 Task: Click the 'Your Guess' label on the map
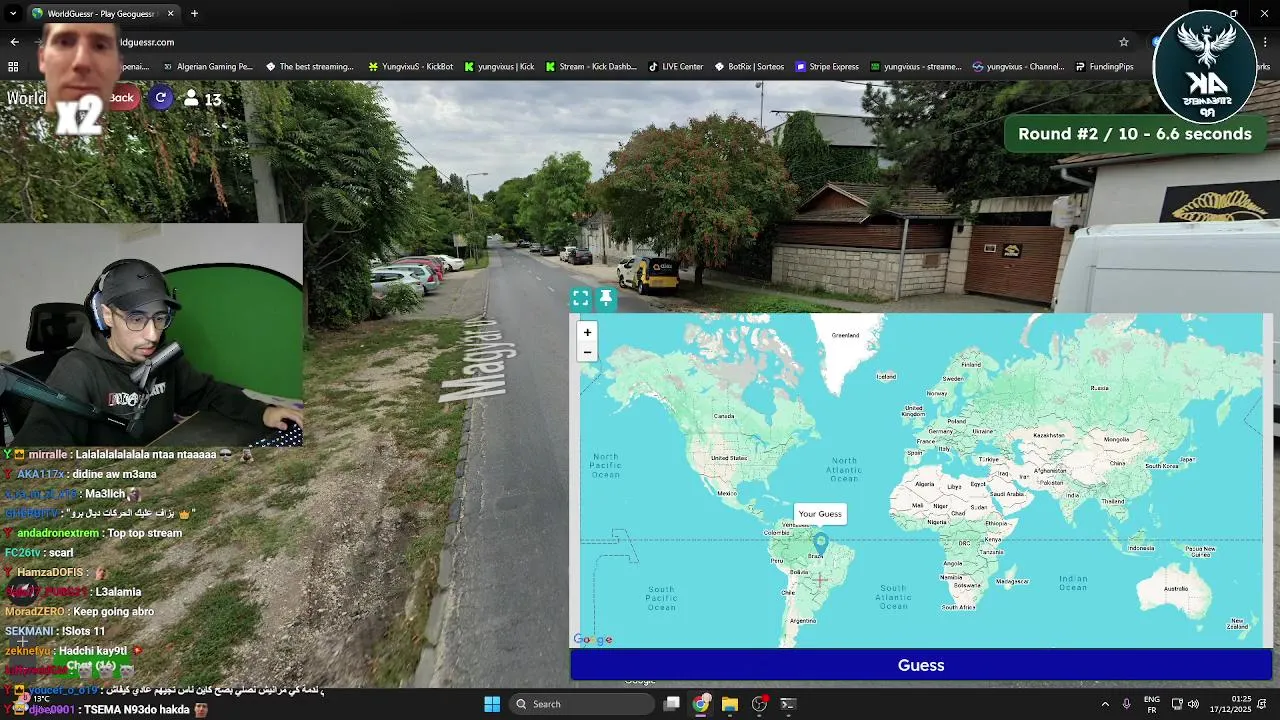click(820, 514)
